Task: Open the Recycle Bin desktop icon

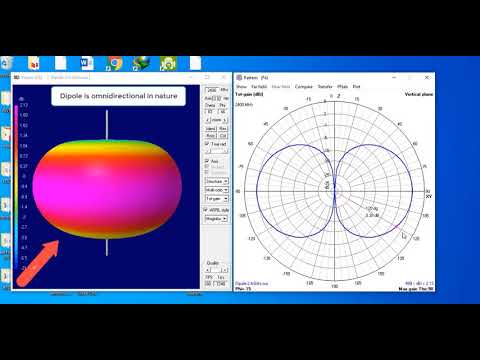Action: pos(5,63)
